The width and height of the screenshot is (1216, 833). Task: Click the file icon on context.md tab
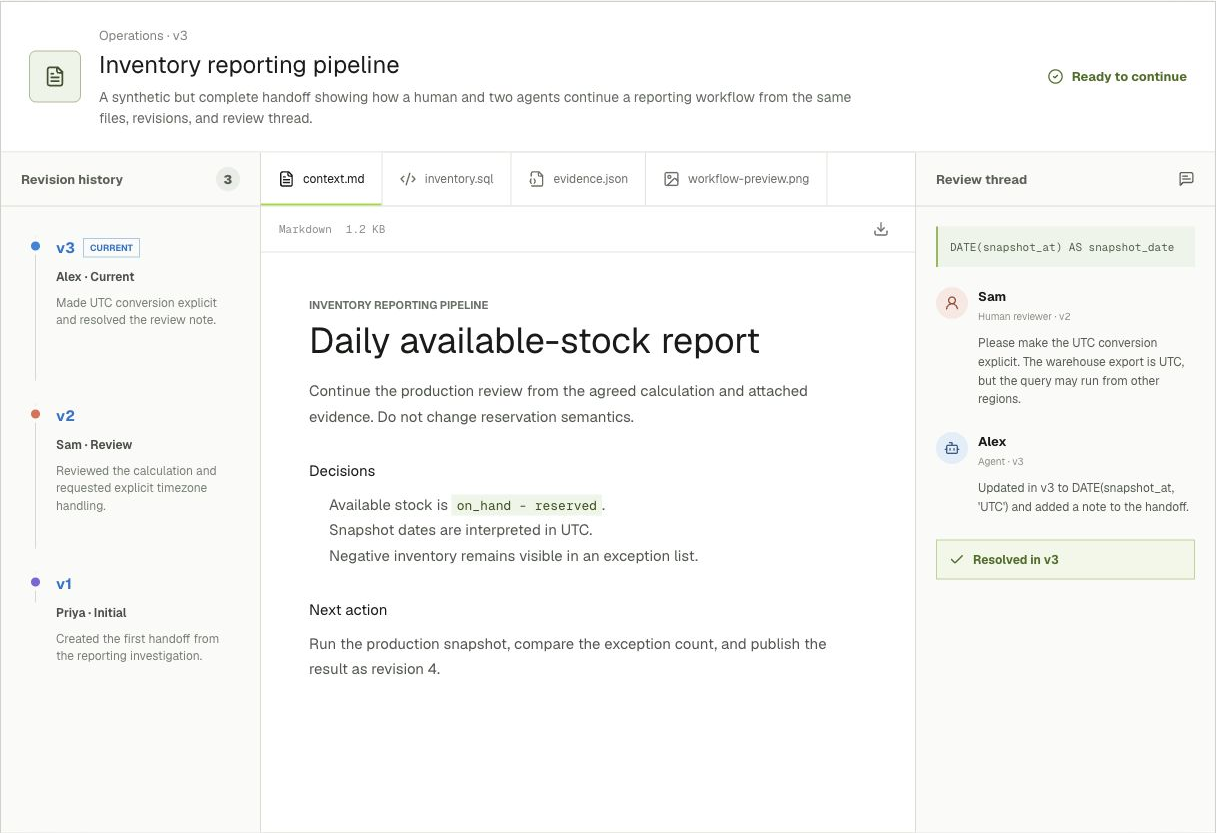coord(286,179)
